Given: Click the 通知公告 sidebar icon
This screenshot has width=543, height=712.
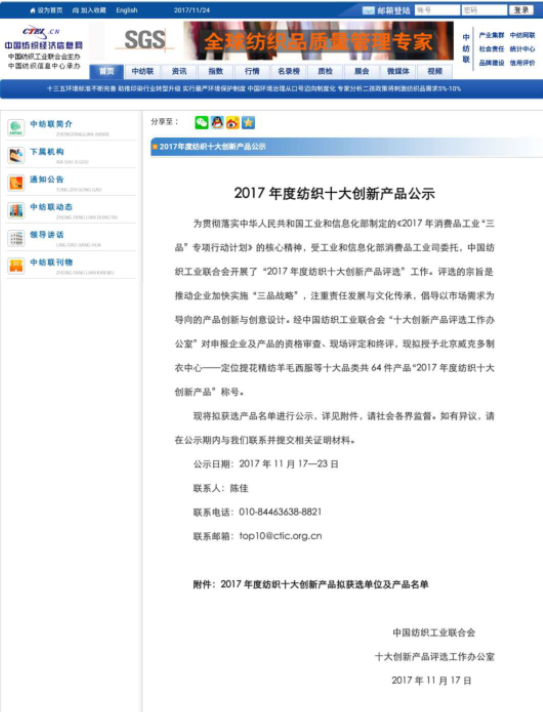Looking at the screenshot, I should [x=16, y=183].
